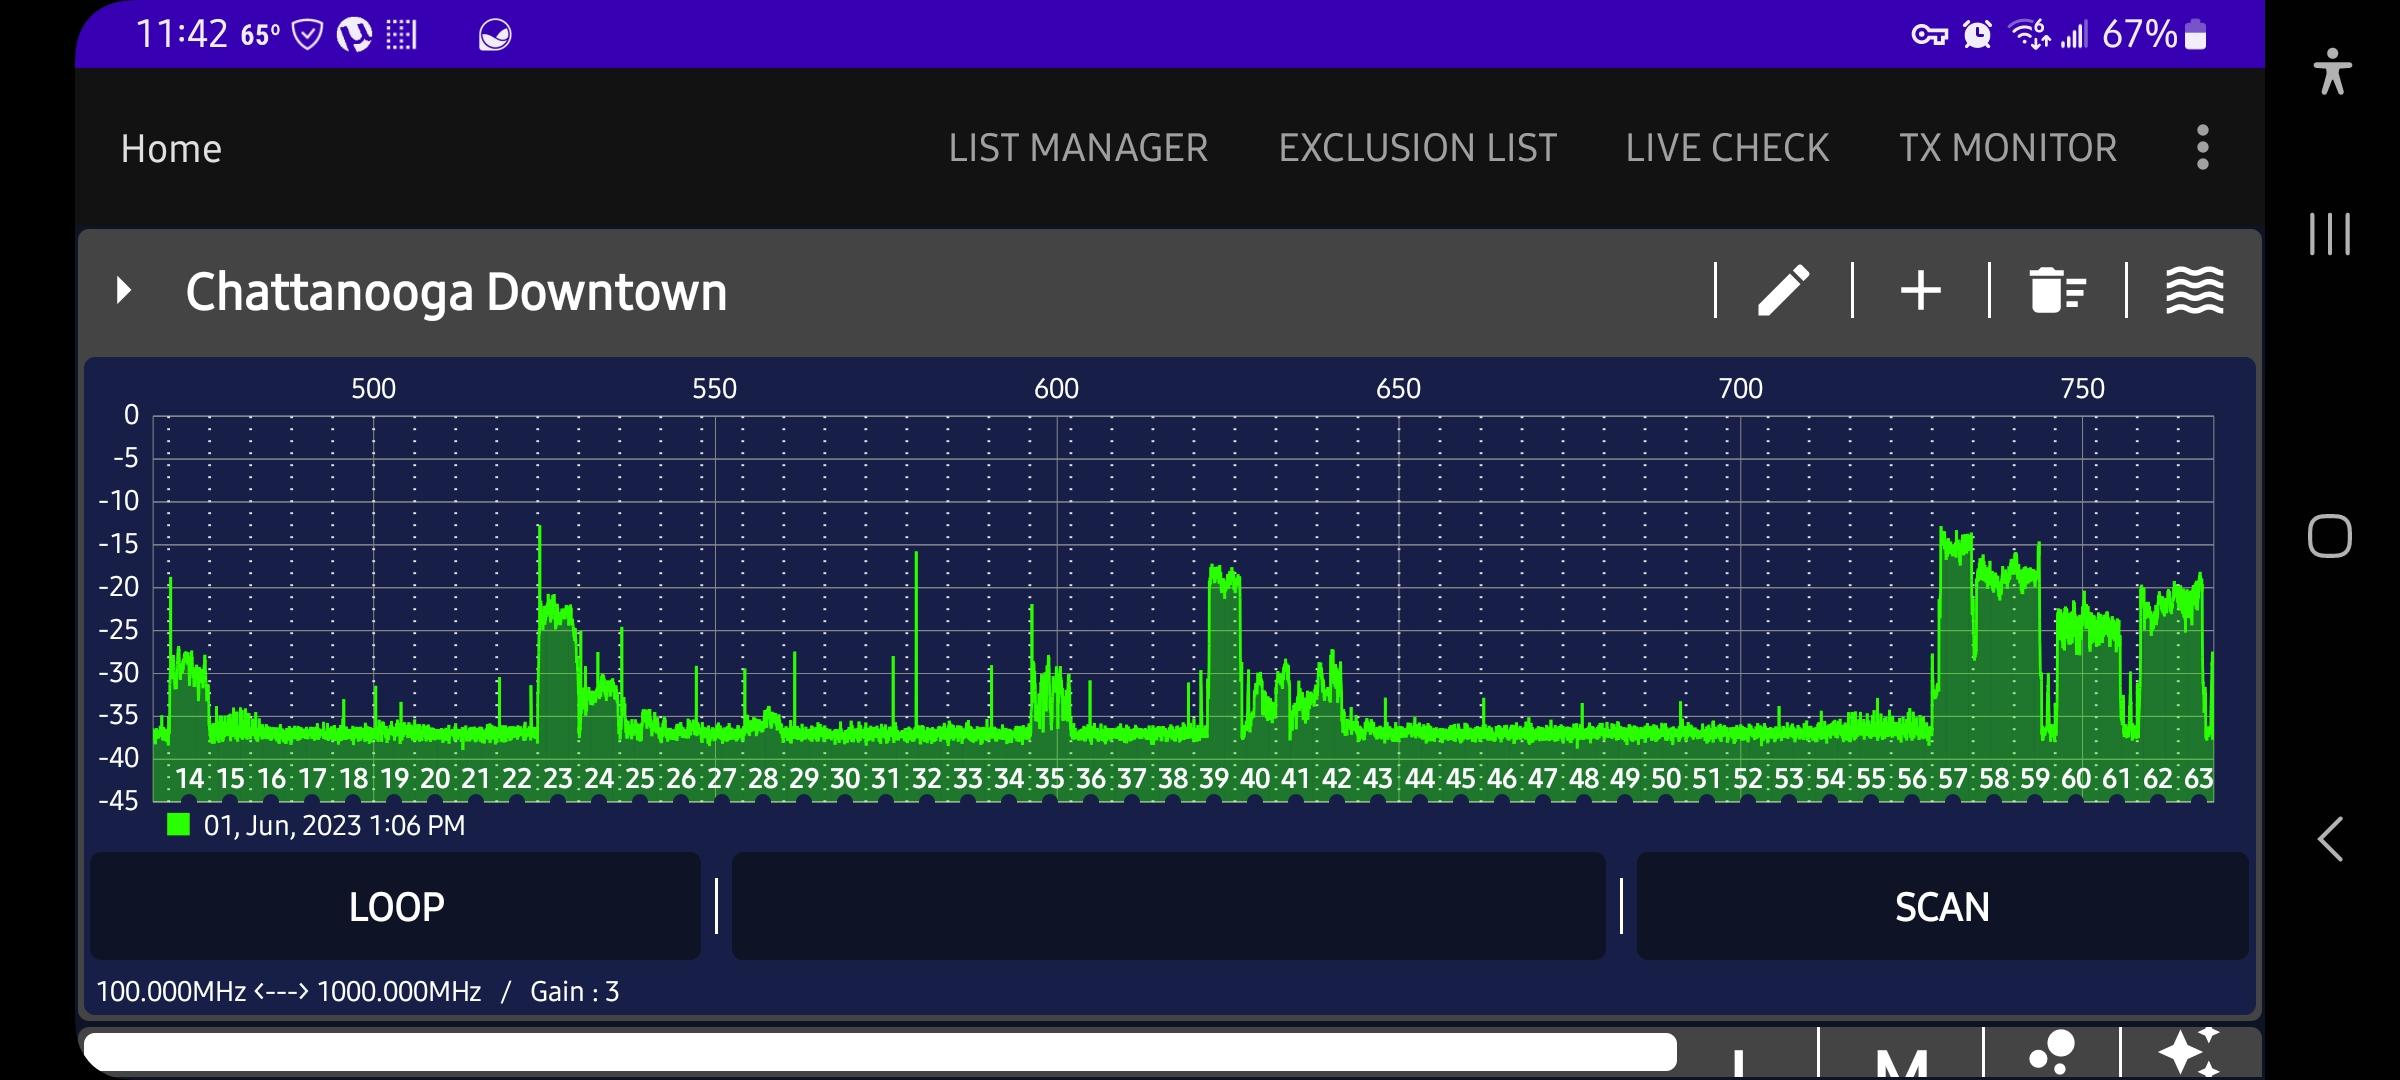Screen dimensions: 2400x1080
Task: Open the waterfall view with the waves icon
Action: point(2196,291)
